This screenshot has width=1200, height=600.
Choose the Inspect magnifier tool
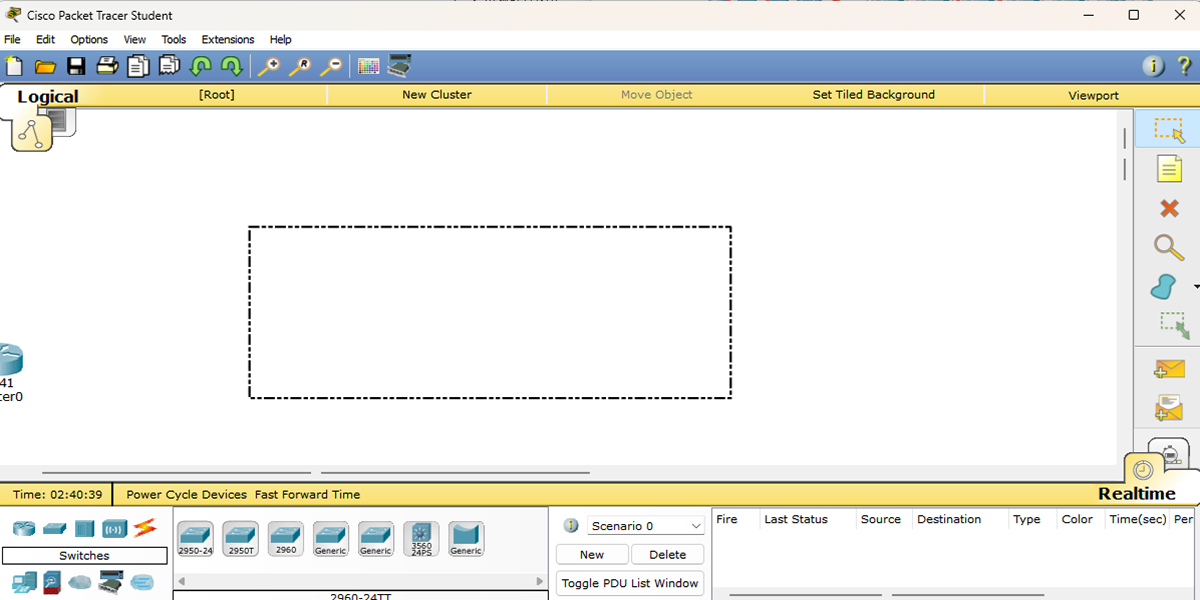1169,247
